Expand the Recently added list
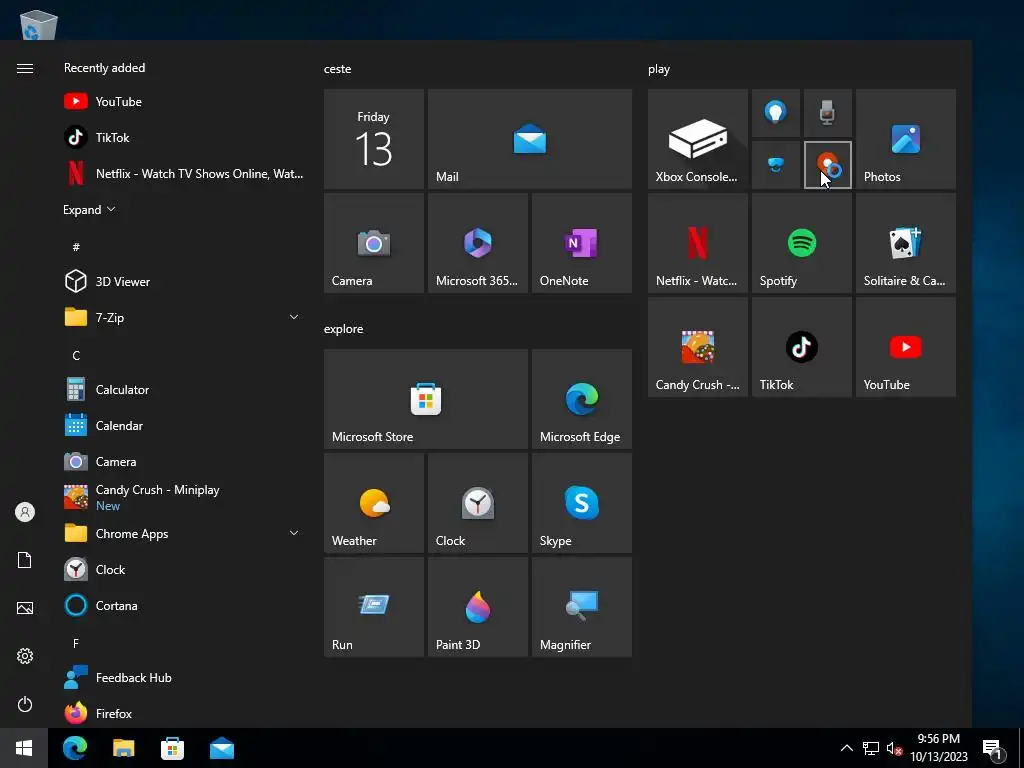The width and height of the screenshot is (1024, 768). (89, 210)
